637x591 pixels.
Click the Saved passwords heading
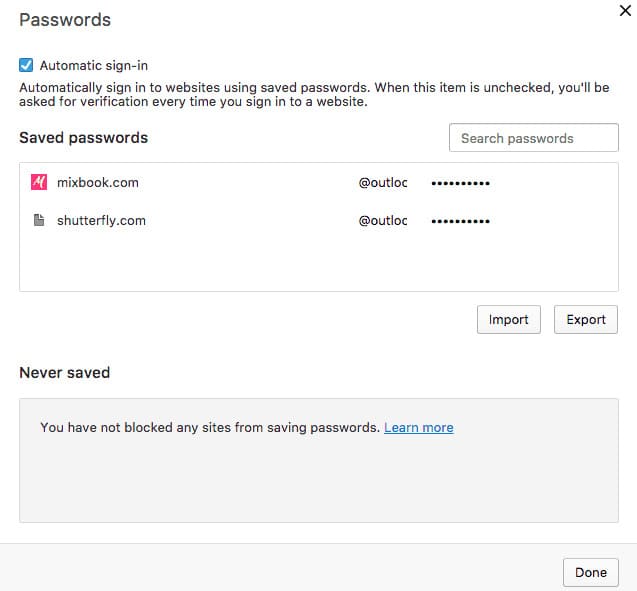pyautogui.click(x=83, y=138)
